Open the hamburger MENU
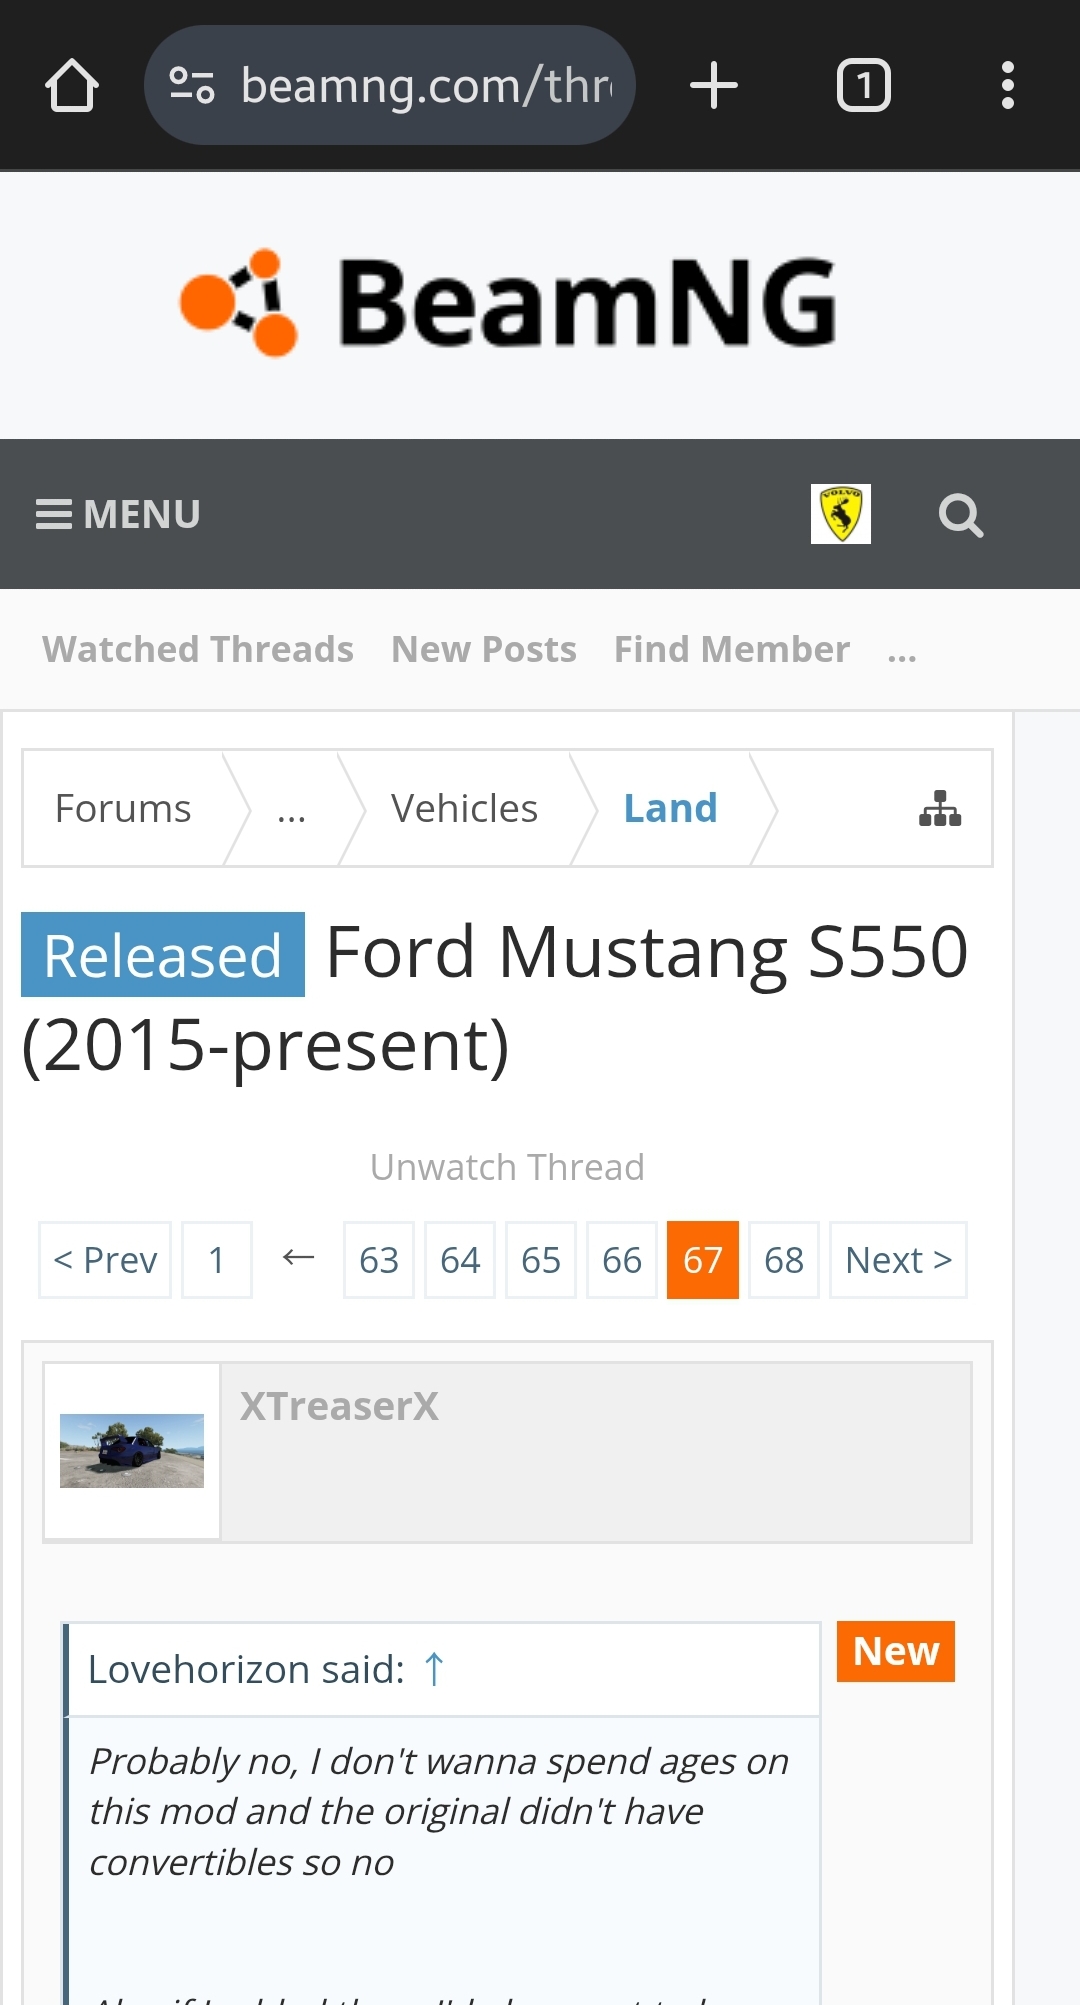Screen dimensions: 1080x2005 [x=118, y=514]
